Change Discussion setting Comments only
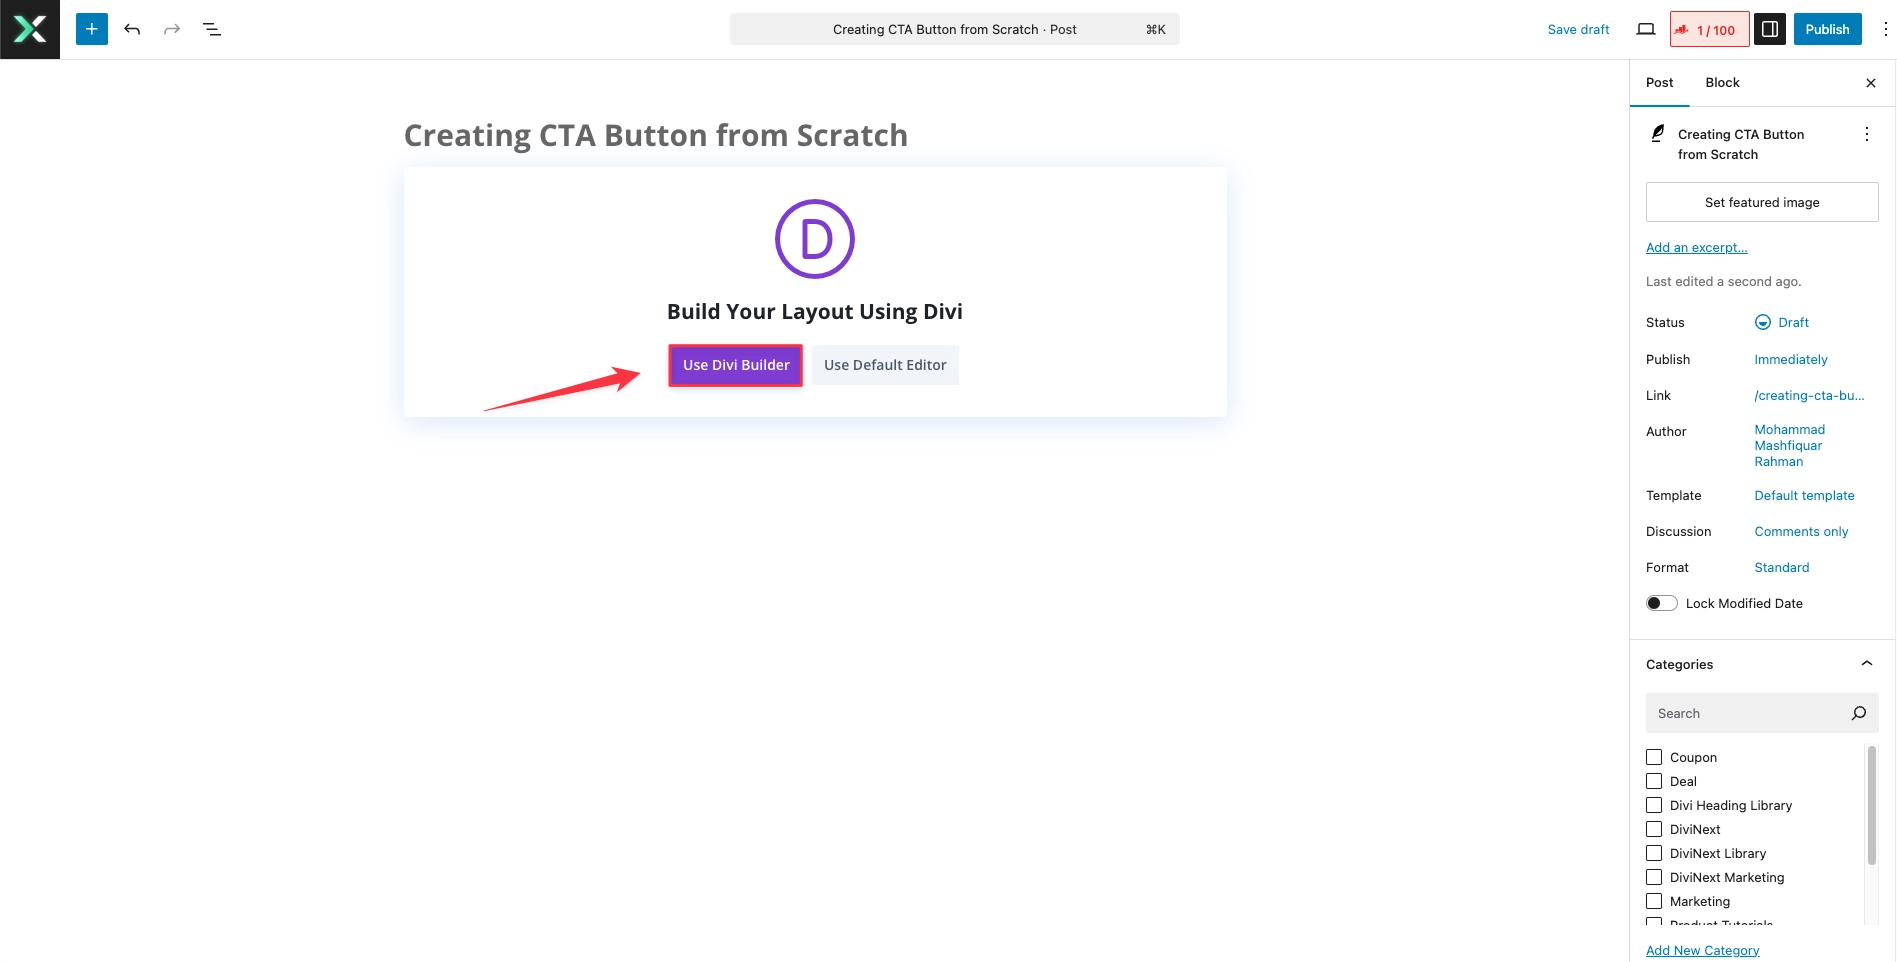The width and height of the screenshot is (1897, 962). [1801, 531]
